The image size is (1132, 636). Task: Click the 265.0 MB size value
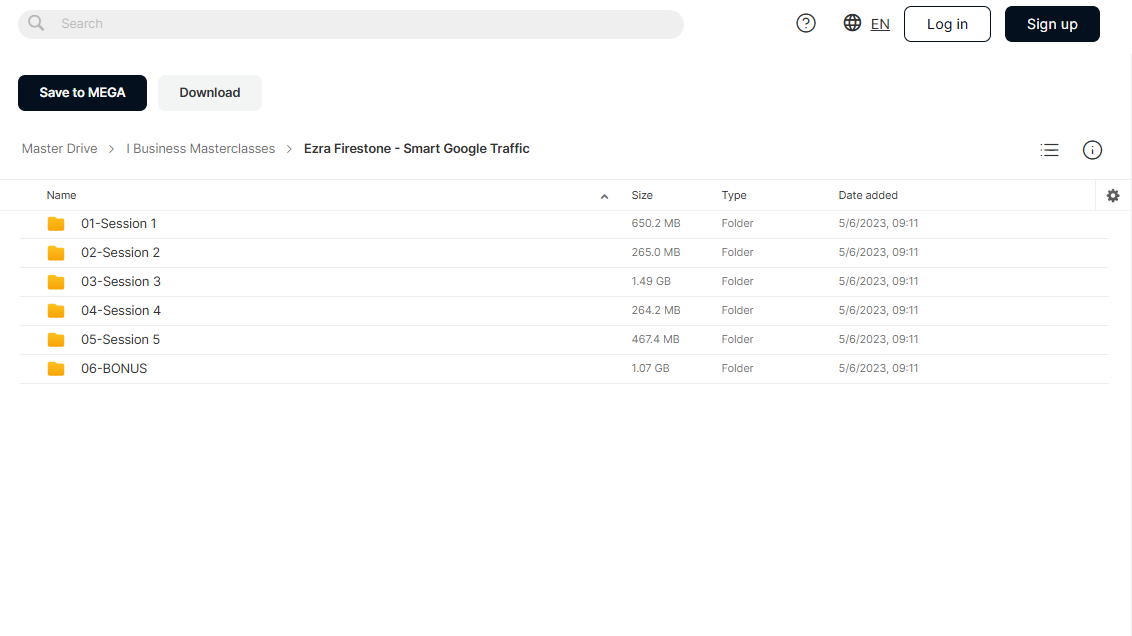pyautogui.click(x=656, y=252)
